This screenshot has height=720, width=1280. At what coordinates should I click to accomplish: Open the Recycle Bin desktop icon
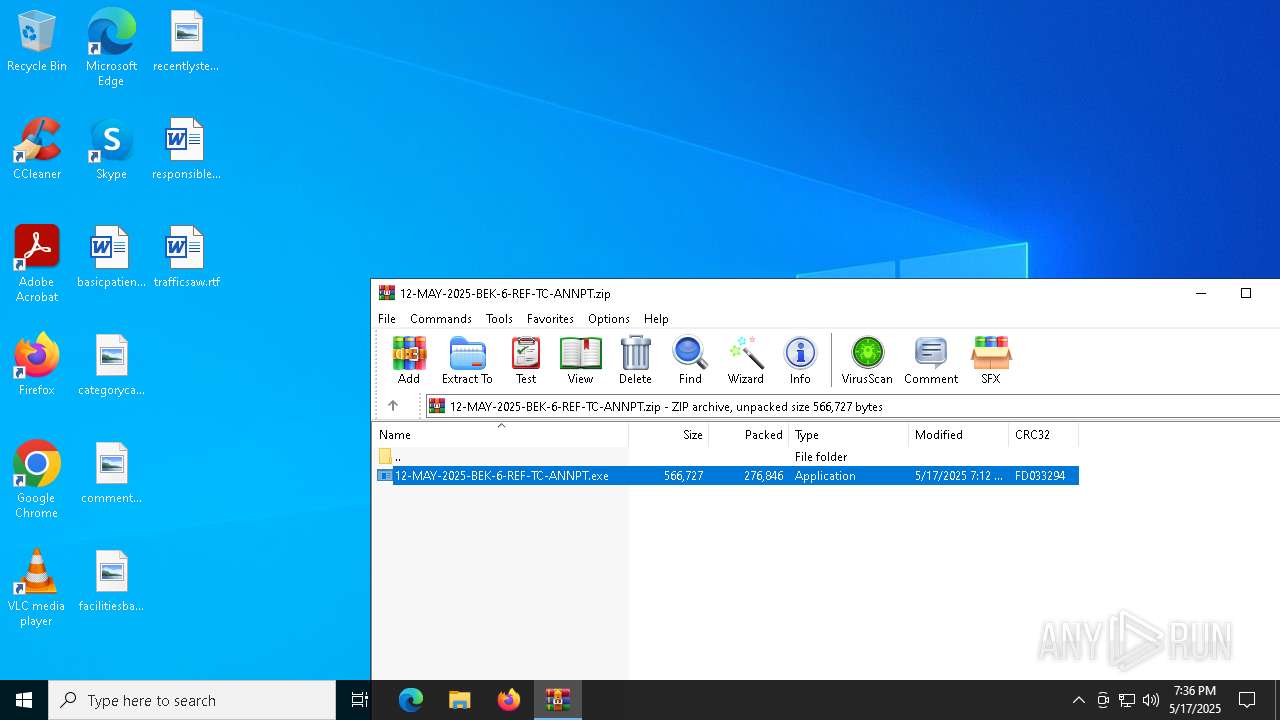(x=37, y=42)
